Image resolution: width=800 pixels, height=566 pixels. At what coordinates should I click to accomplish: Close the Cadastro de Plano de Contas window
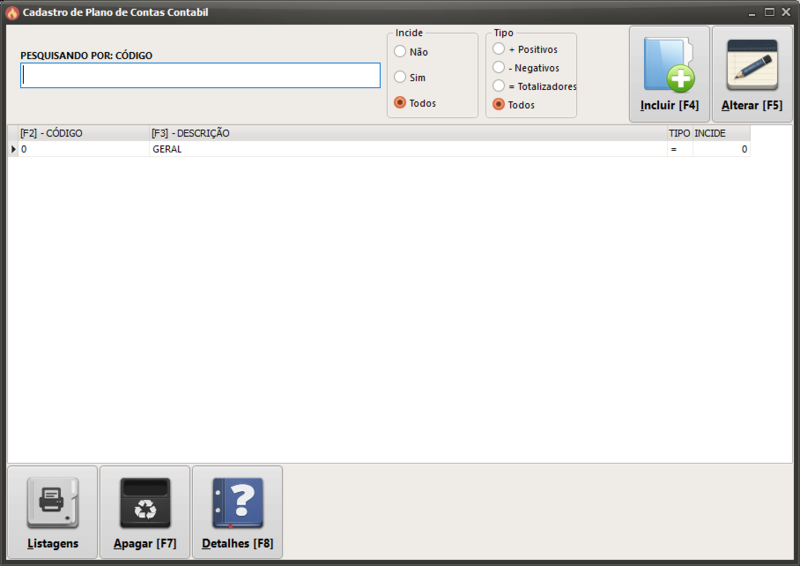[786, 12]
